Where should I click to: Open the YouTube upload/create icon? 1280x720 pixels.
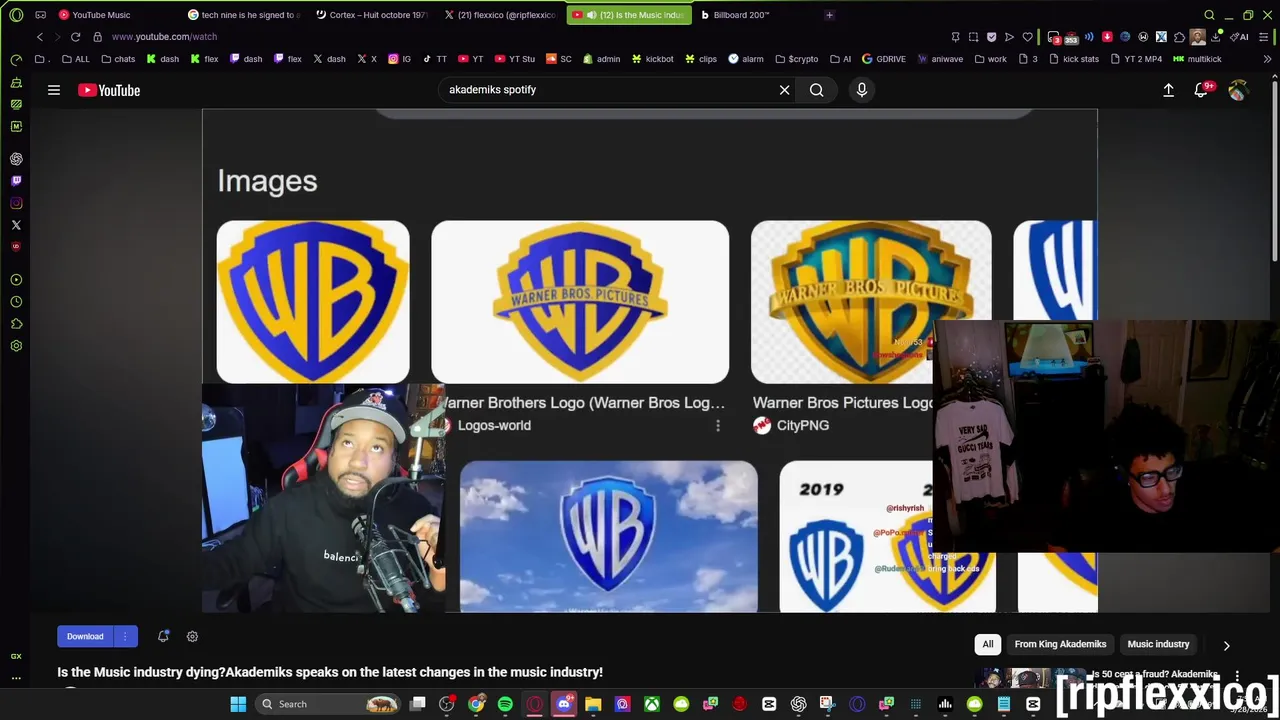click(1168, 90)
